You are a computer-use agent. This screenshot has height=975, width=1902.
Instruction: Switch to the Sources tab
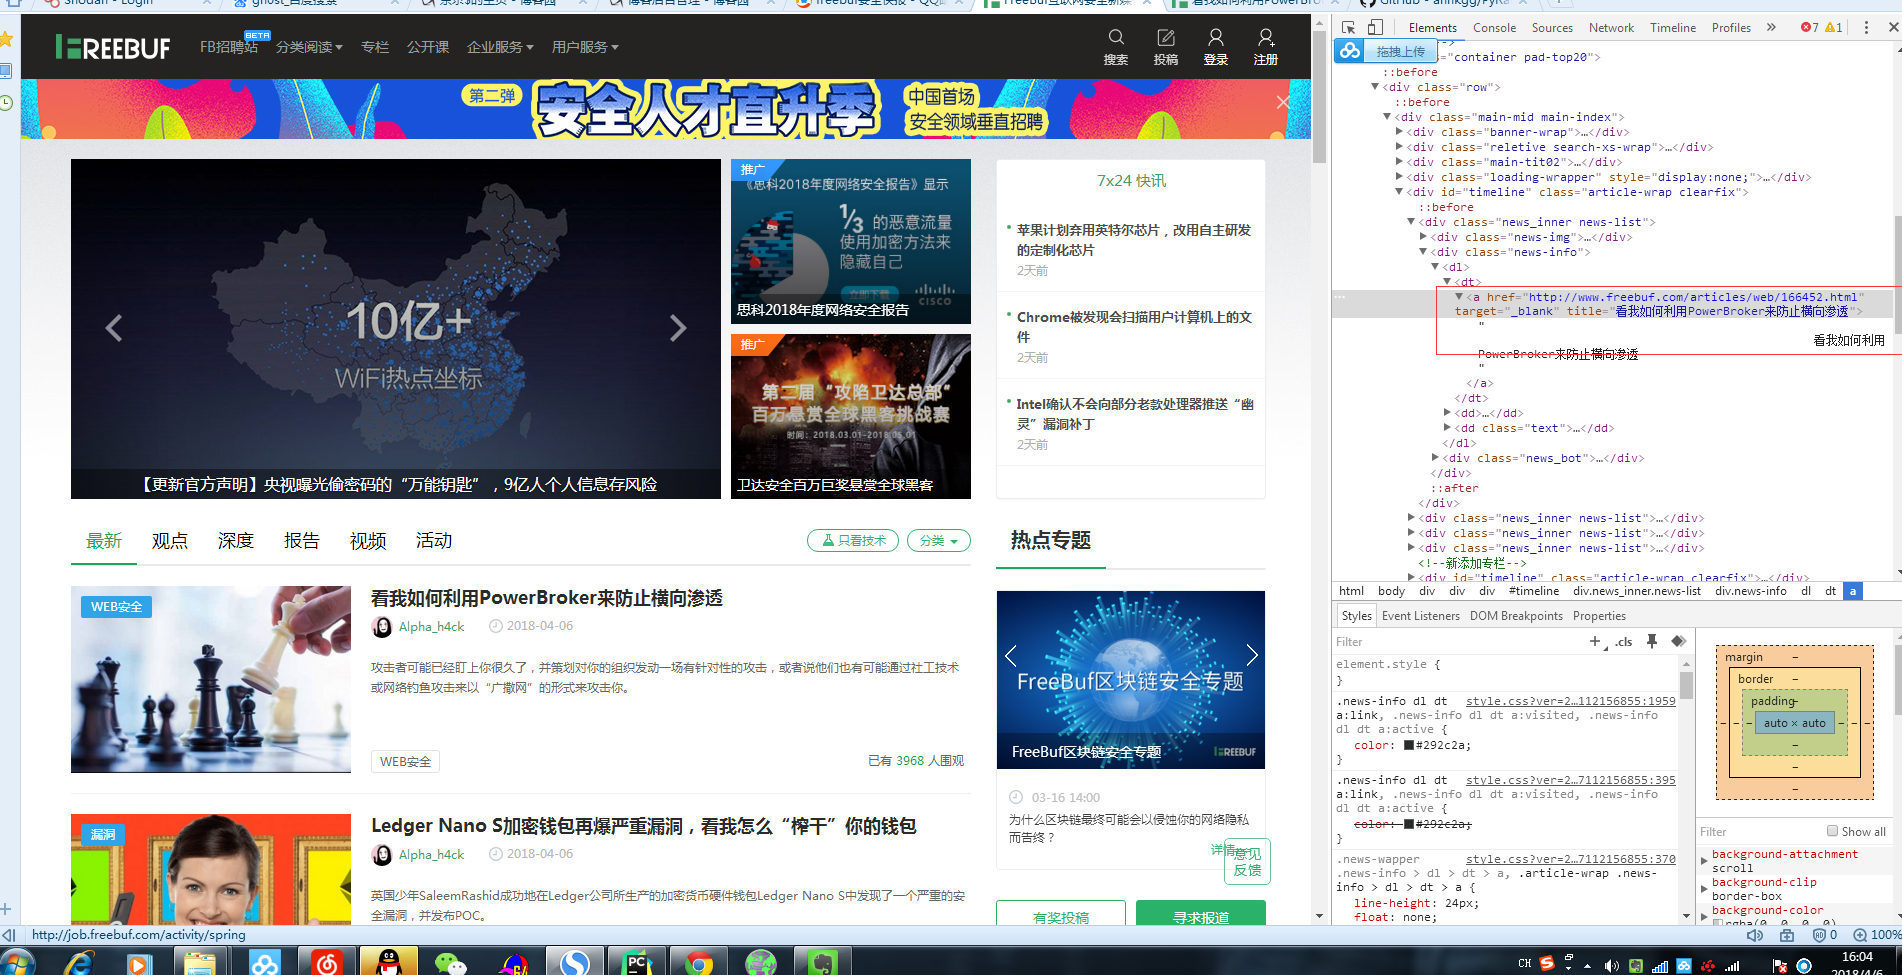pos(1552,28)
